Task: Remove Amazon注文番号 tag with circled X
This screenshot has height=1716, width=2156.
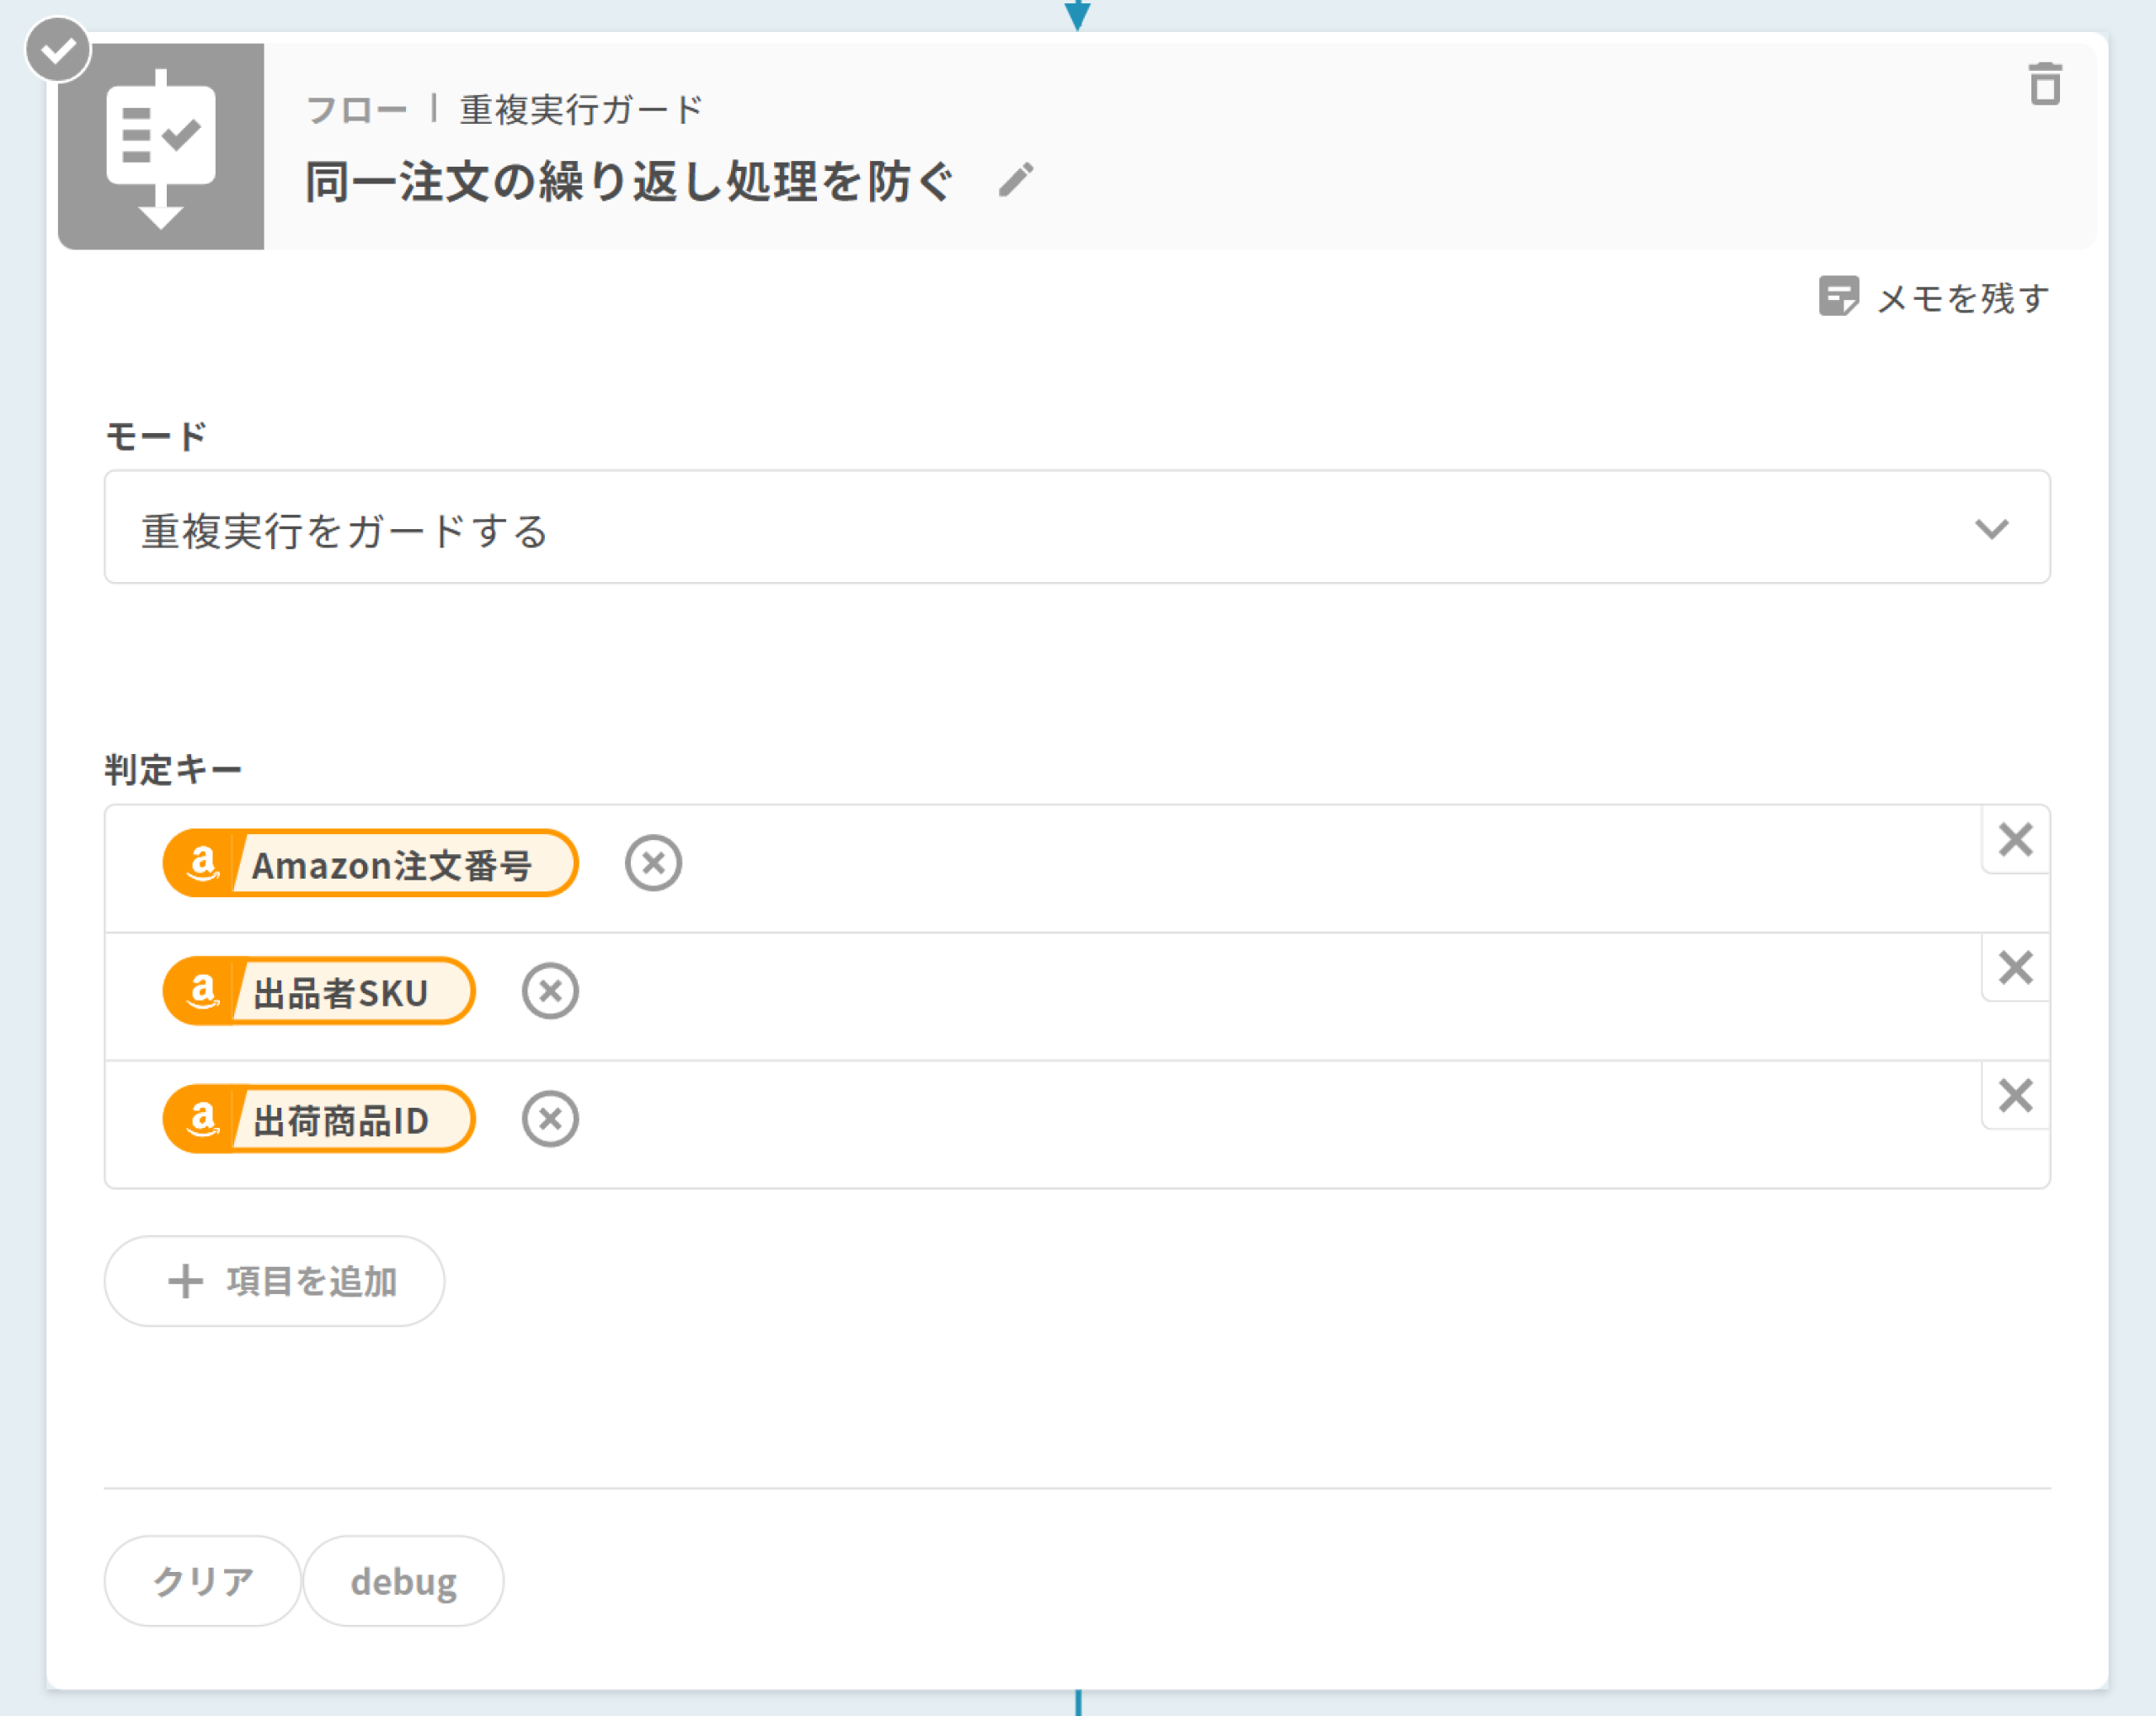Action: 653,863
